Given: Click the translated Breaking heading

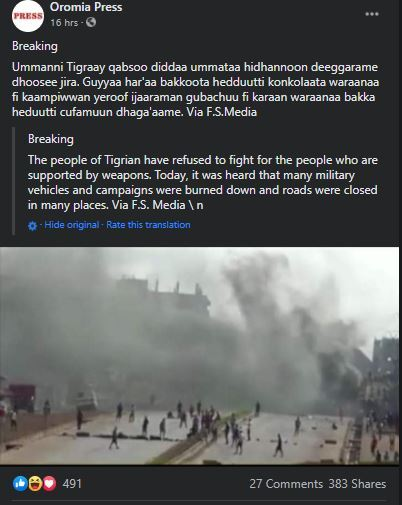Looking at the screenshot, I should click(51, 139).
